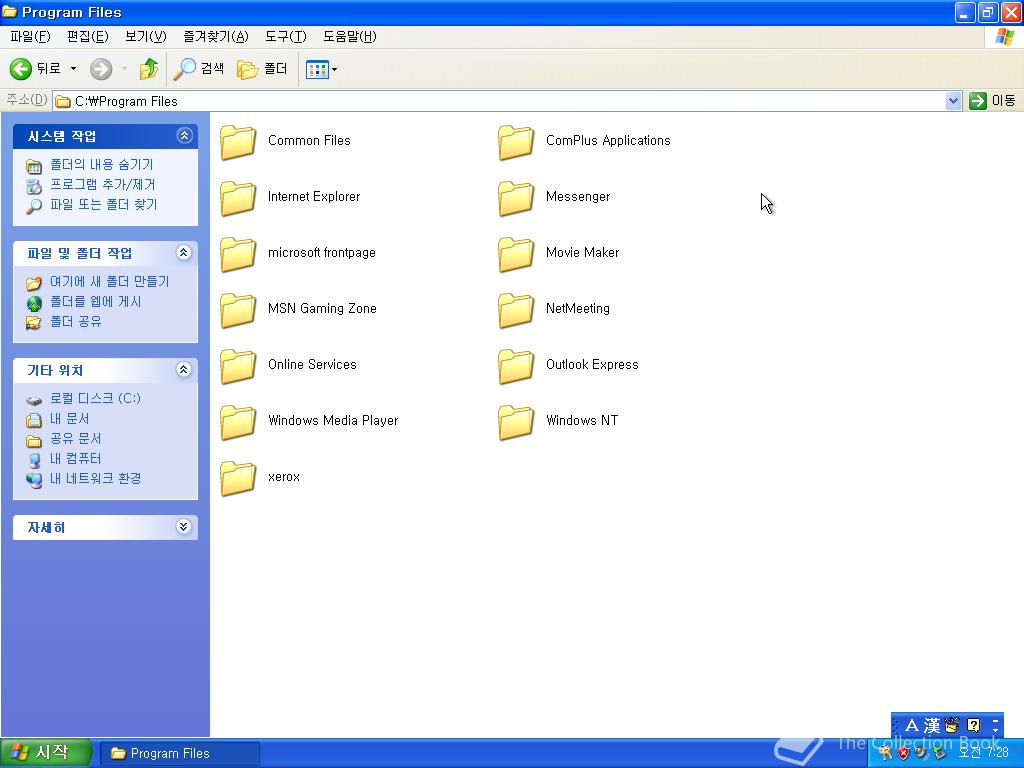The width and height of the screenshot is (1024, 768).
Task: Open the 내 컴퓨터 link
Action: click(x=76, y=458)
